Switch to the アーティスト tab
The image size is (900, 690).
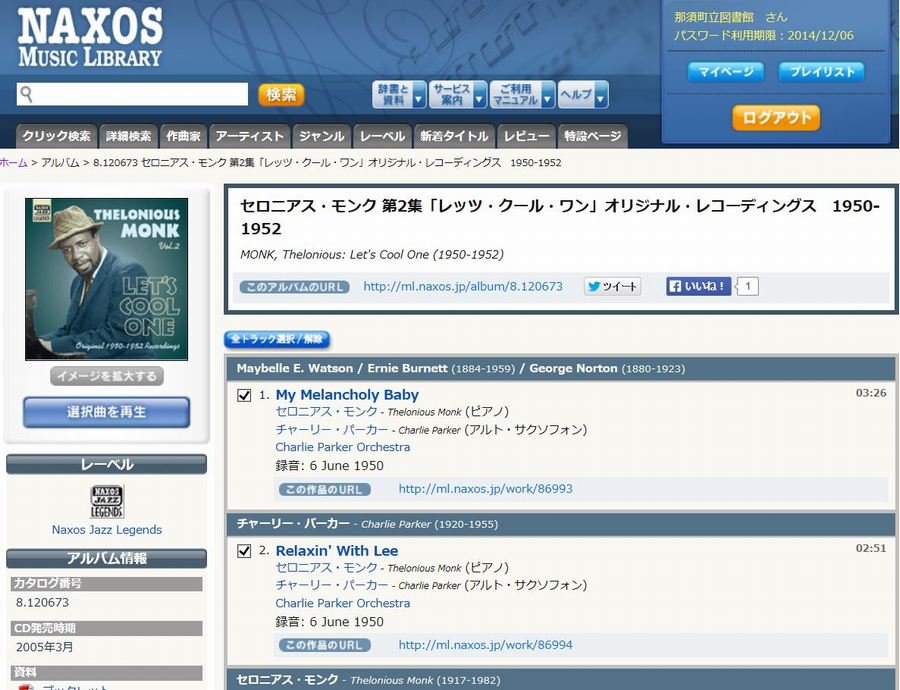tap(250, 136)
